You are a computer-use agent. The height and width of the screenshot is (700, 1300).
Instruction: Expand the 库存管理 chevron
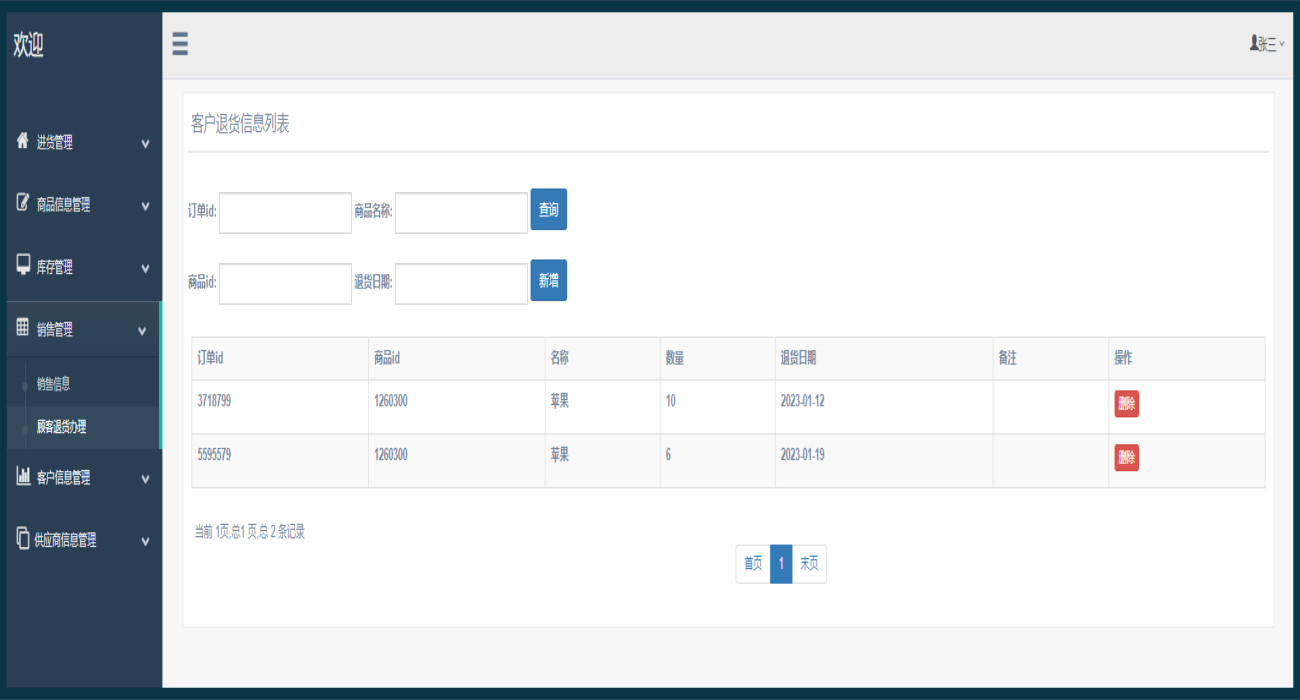coord(145,268)
